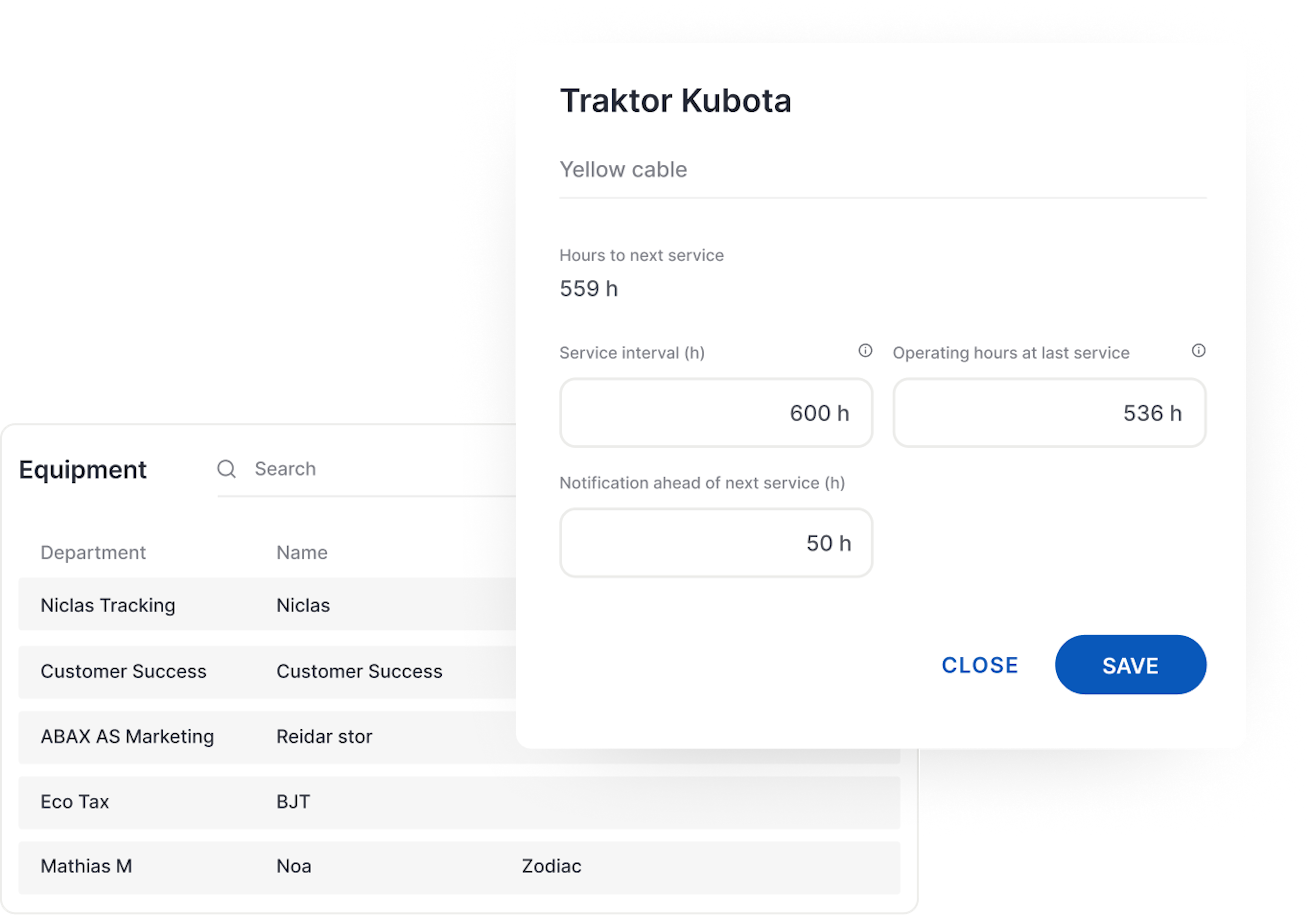Screen dimensions: 1312x915
Task: Select the Zodiac cell
Action: (x=551, y=867)
